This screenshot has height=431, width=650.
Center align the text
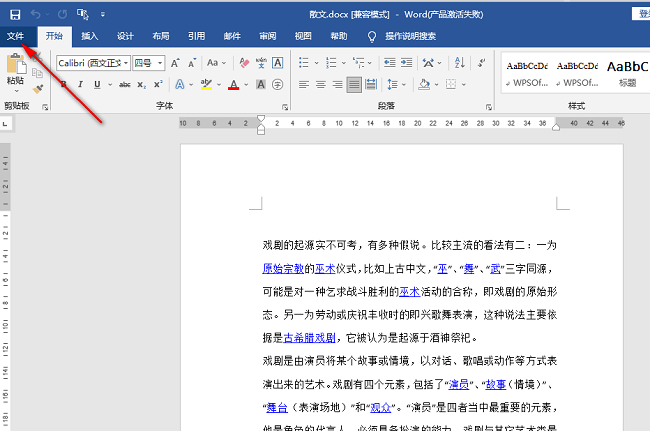coord(320,85)
